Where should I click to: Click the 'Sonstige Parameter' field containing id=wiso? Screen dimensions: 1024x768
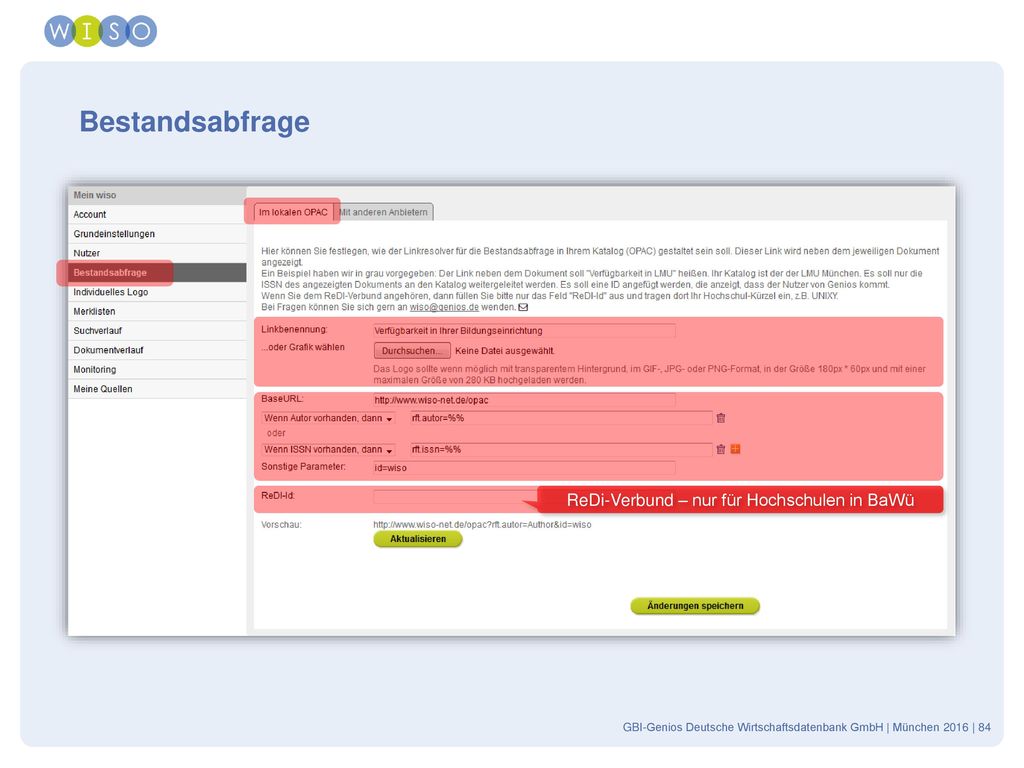click(x=524, y=468)
